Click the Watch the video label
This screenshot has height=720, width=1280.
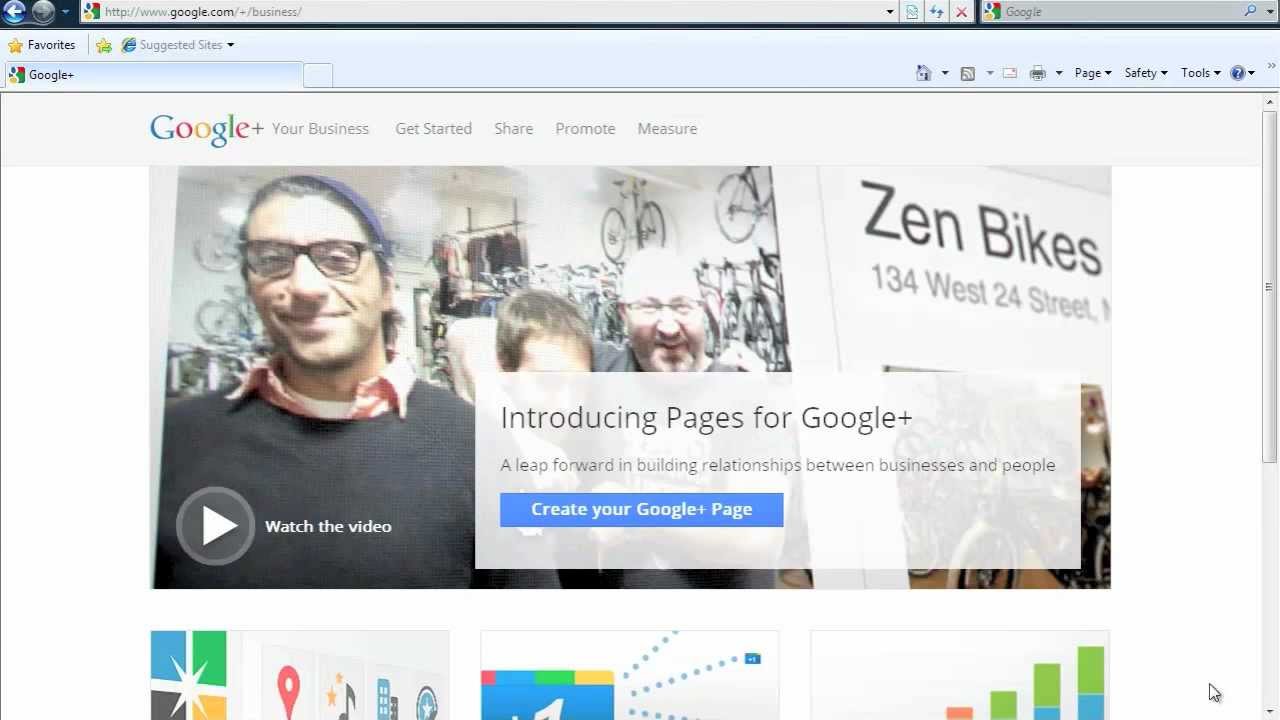tap(328, 527)
